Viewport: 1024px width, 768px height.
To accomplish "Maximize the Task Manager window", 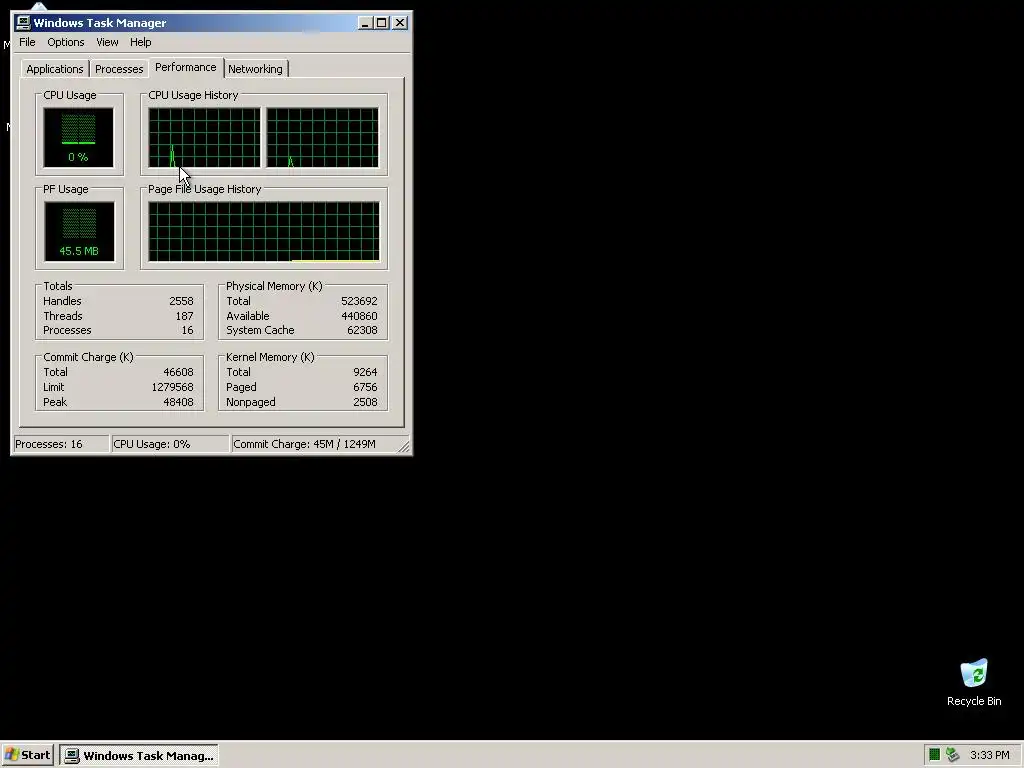I will [381, 23].
